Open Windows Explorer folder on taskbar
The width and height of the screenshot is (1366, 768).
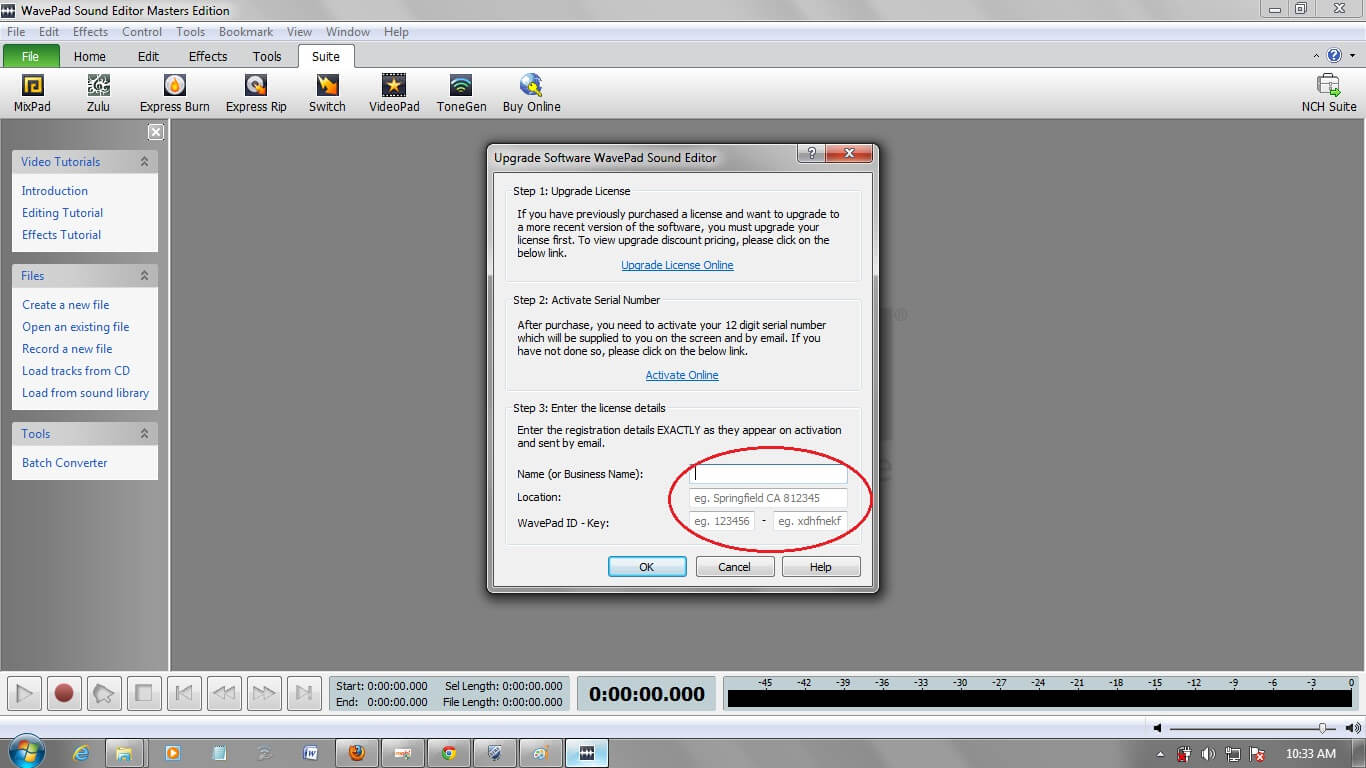125,753
